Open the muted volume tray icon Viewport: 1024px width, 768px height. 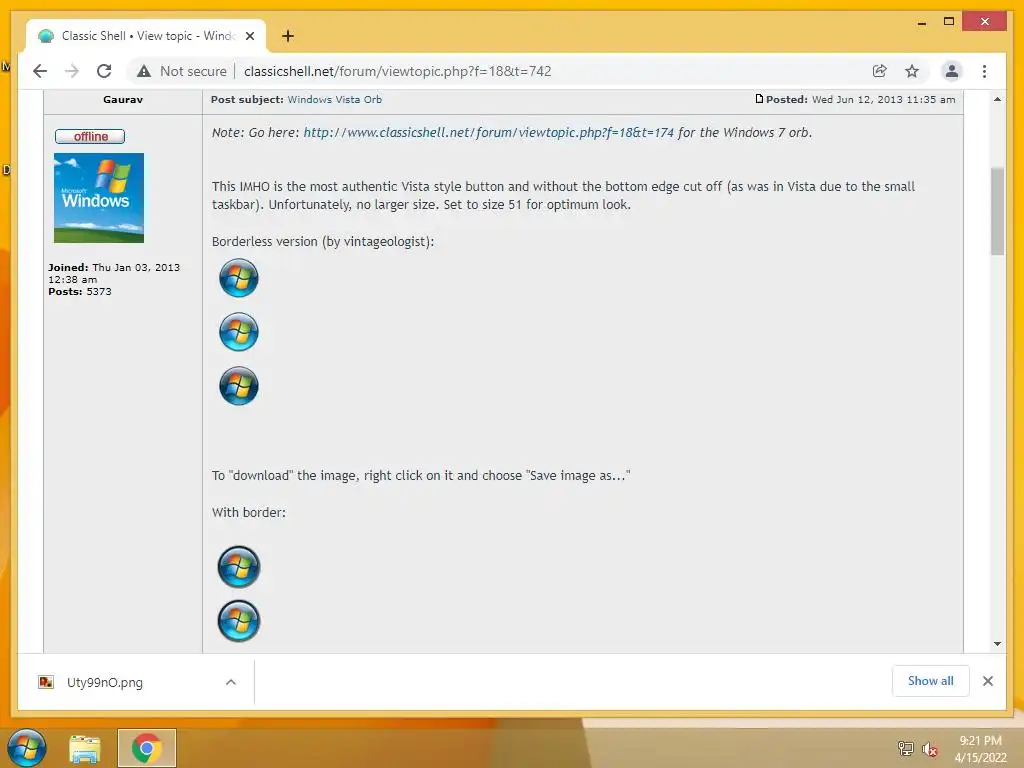930,749
